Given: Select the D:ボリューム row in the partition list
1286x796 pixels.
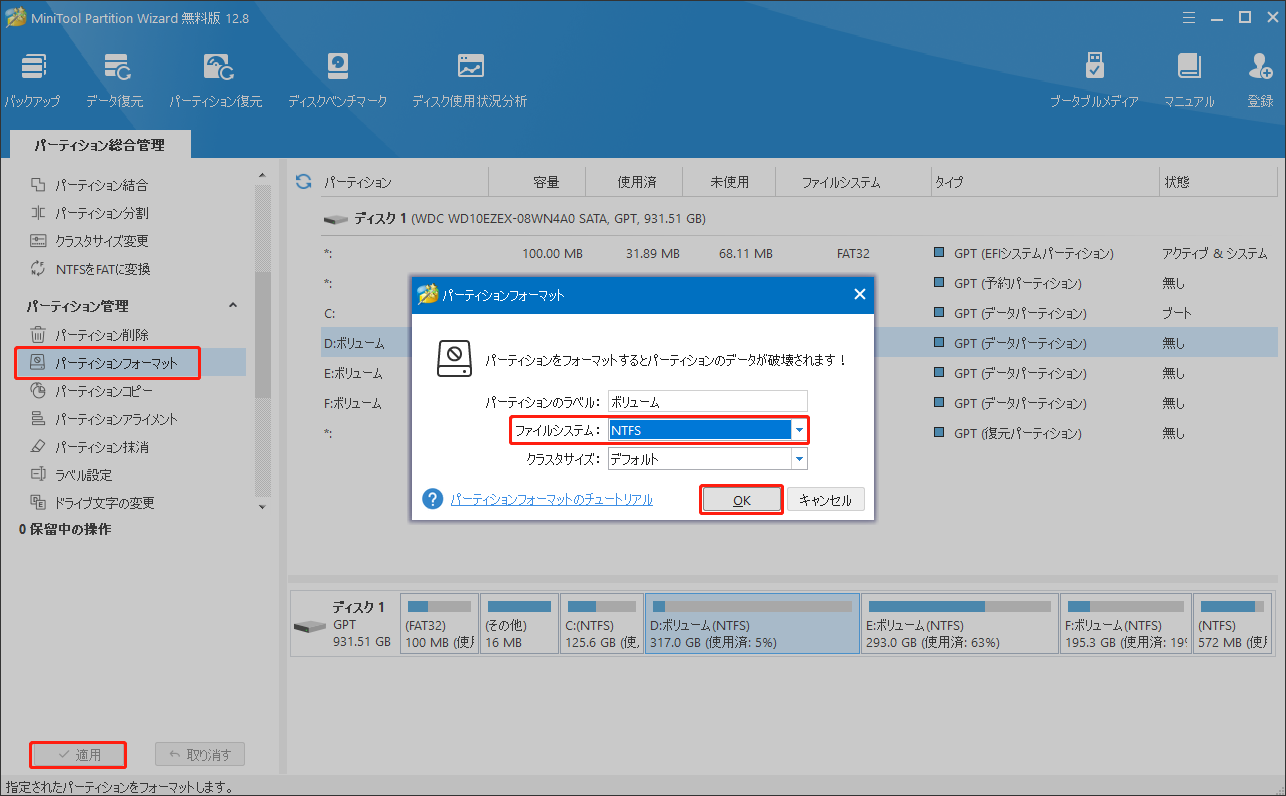Looking at the screenshot, I should click(x=799, y=343).
